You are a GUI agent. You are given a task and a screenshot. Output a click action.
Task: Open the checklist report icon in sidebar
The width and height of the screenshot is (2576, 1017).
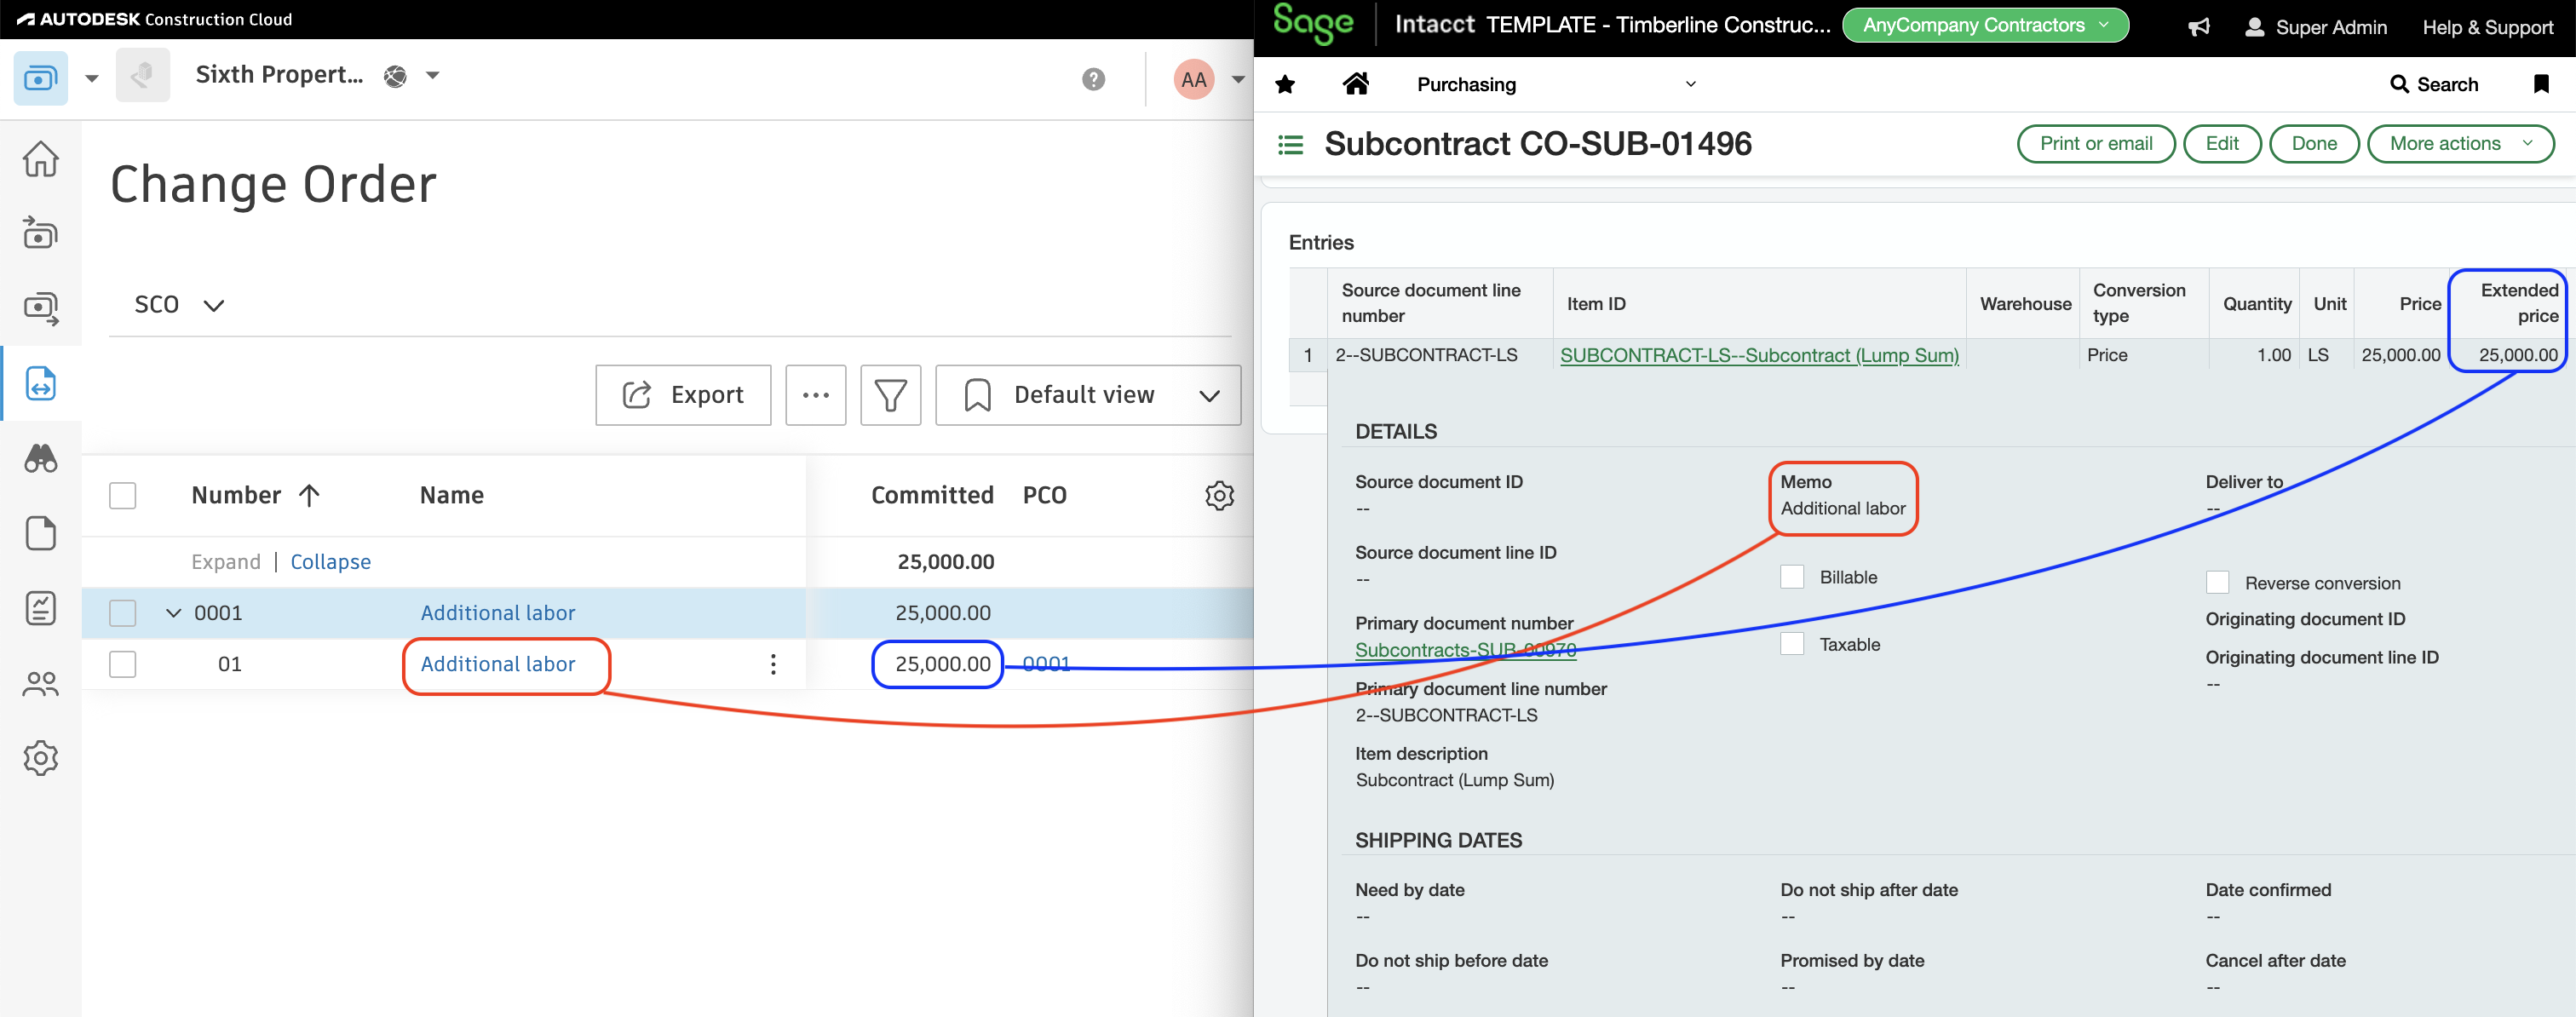click(40, 608)
